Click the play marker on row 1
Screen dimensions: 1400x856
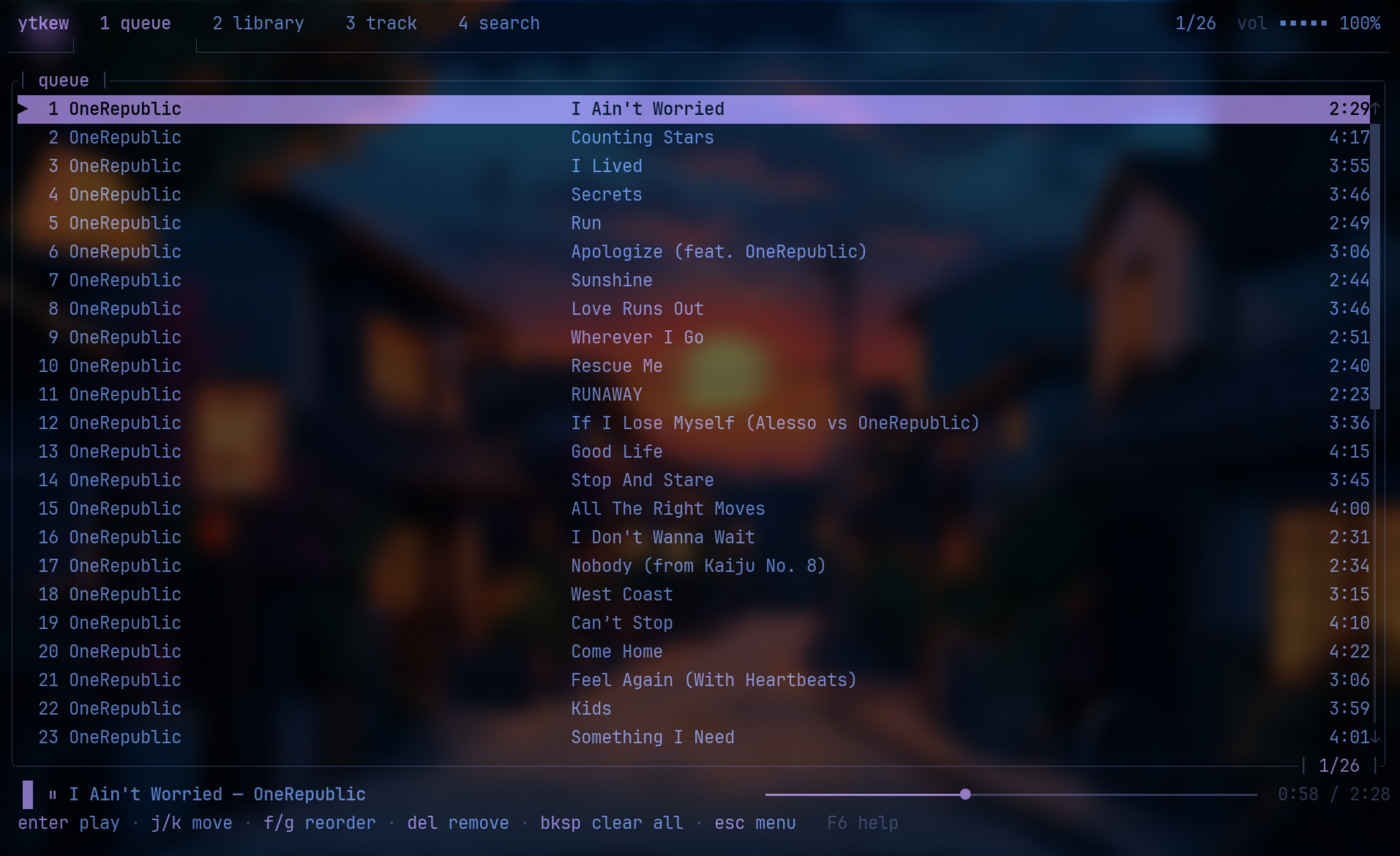(x=24, y=109)
